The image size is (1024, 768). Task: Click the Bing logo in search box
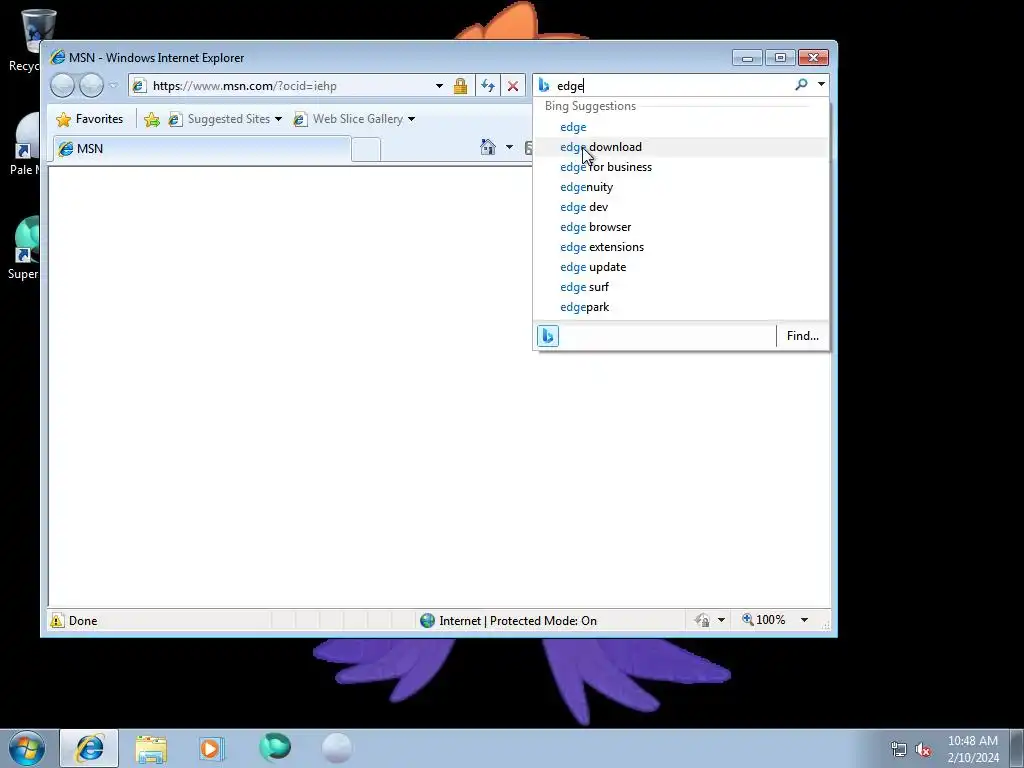click(x=543, y=85)
